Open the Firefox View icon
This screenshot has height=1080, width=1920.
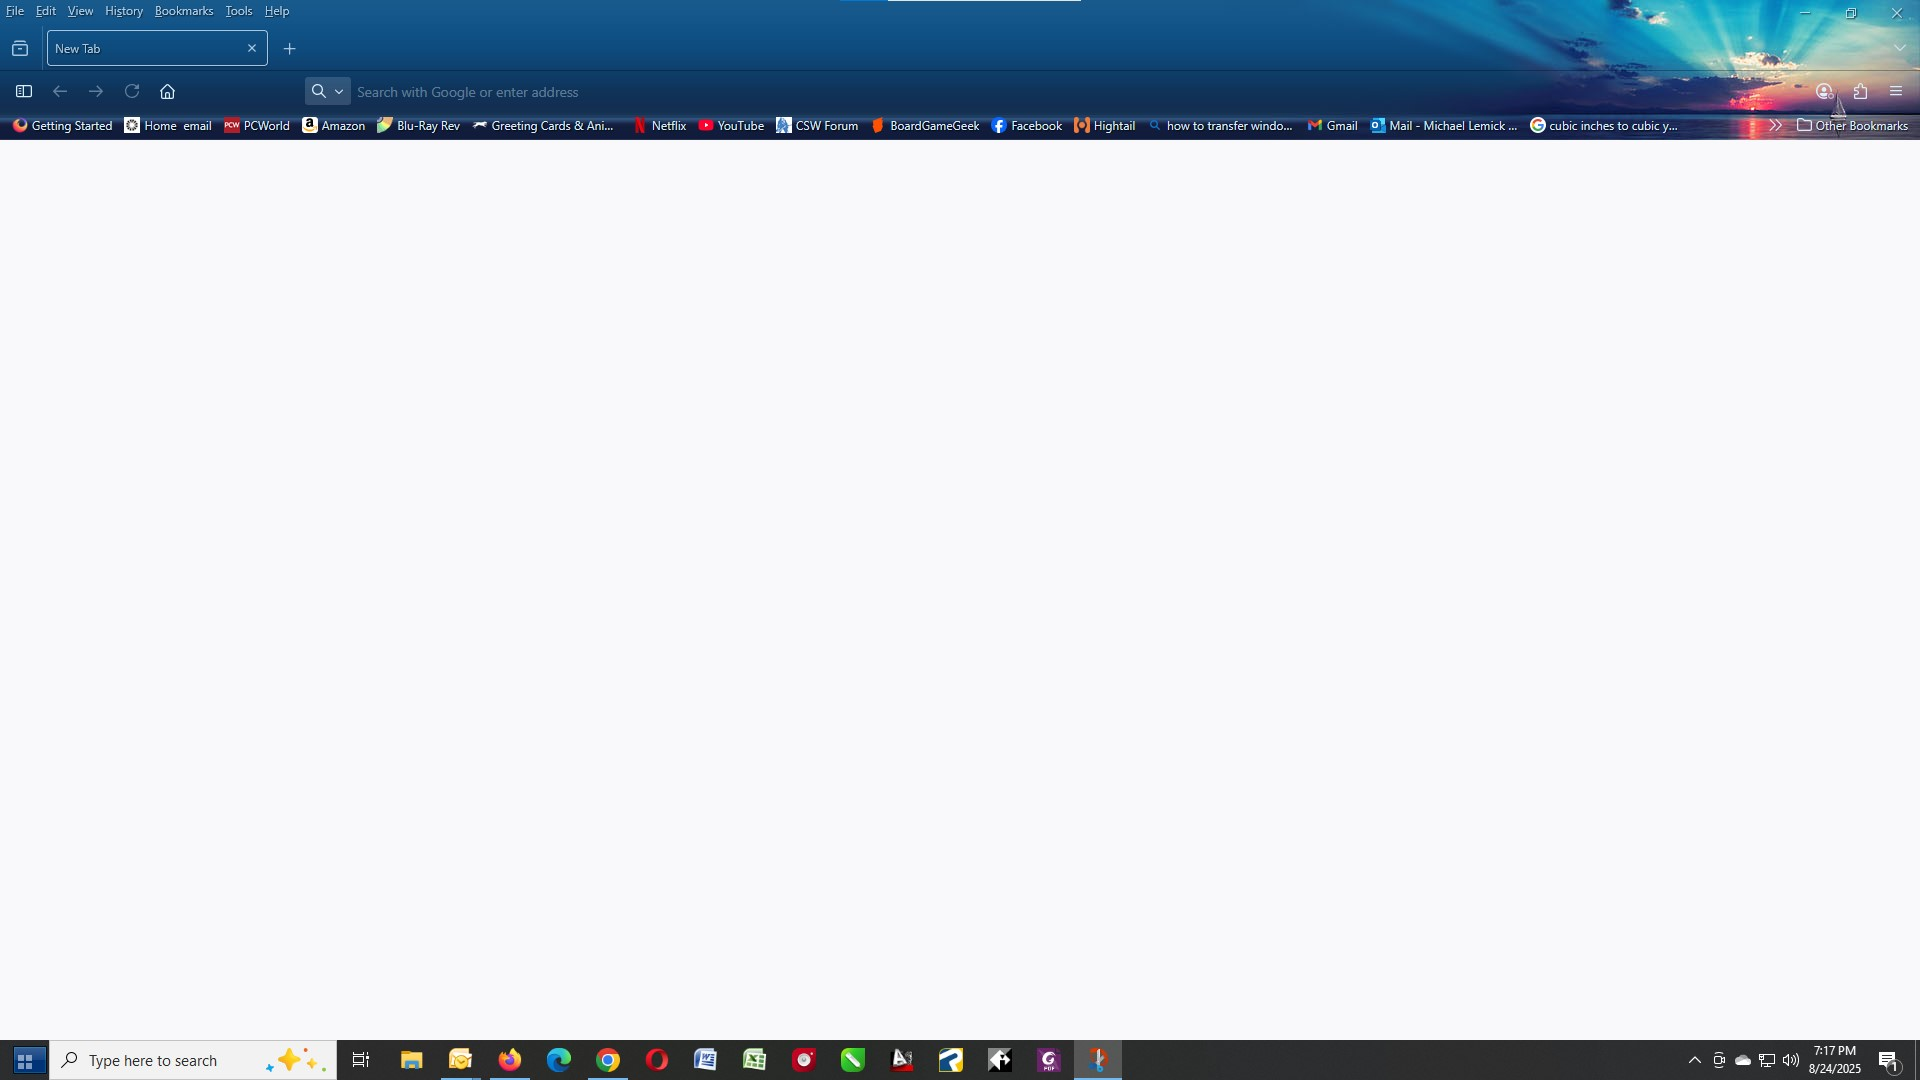coord(20,49)
